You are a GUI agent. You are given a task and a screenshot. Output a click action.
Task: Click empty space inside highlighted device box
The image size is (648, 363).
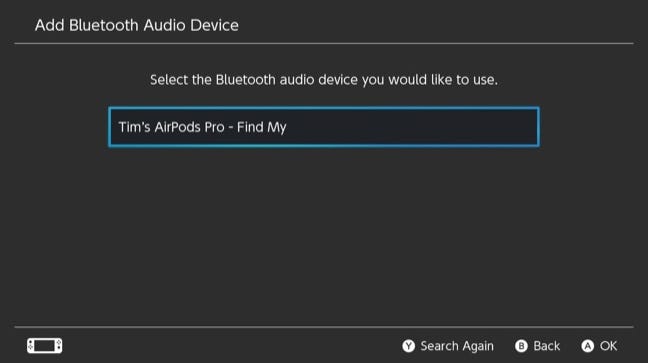[x=413, y=127]
